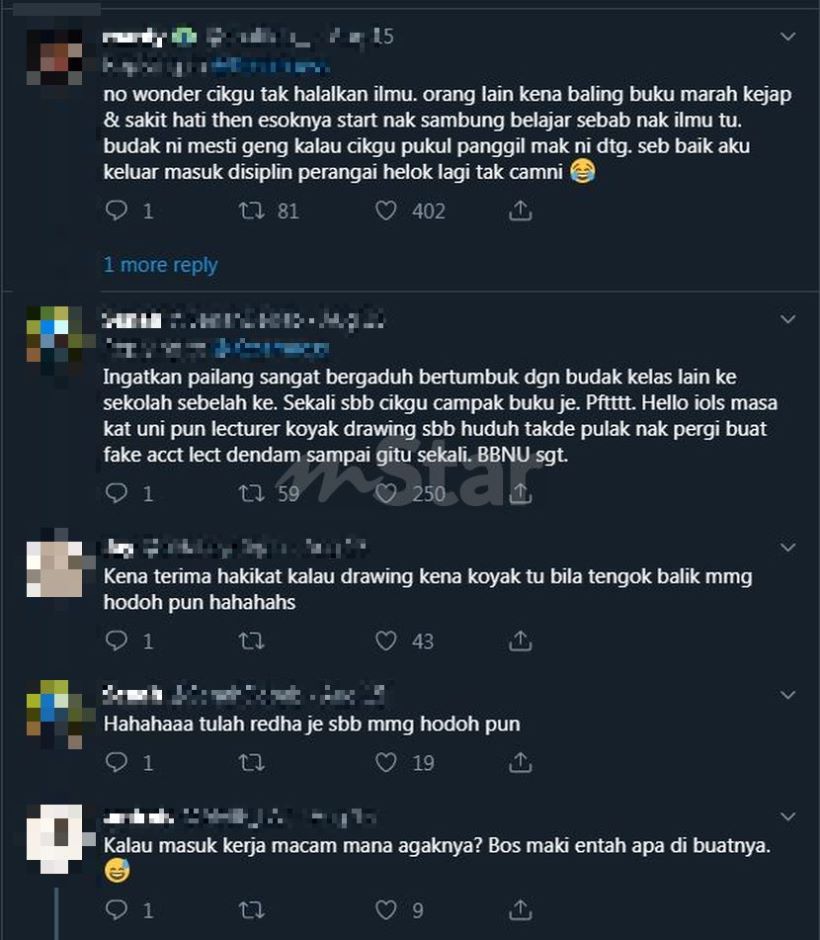The height and width of the screenshot is (940, 820).
Task: Open options chevron on first tweet
Action: click(788, 37)
